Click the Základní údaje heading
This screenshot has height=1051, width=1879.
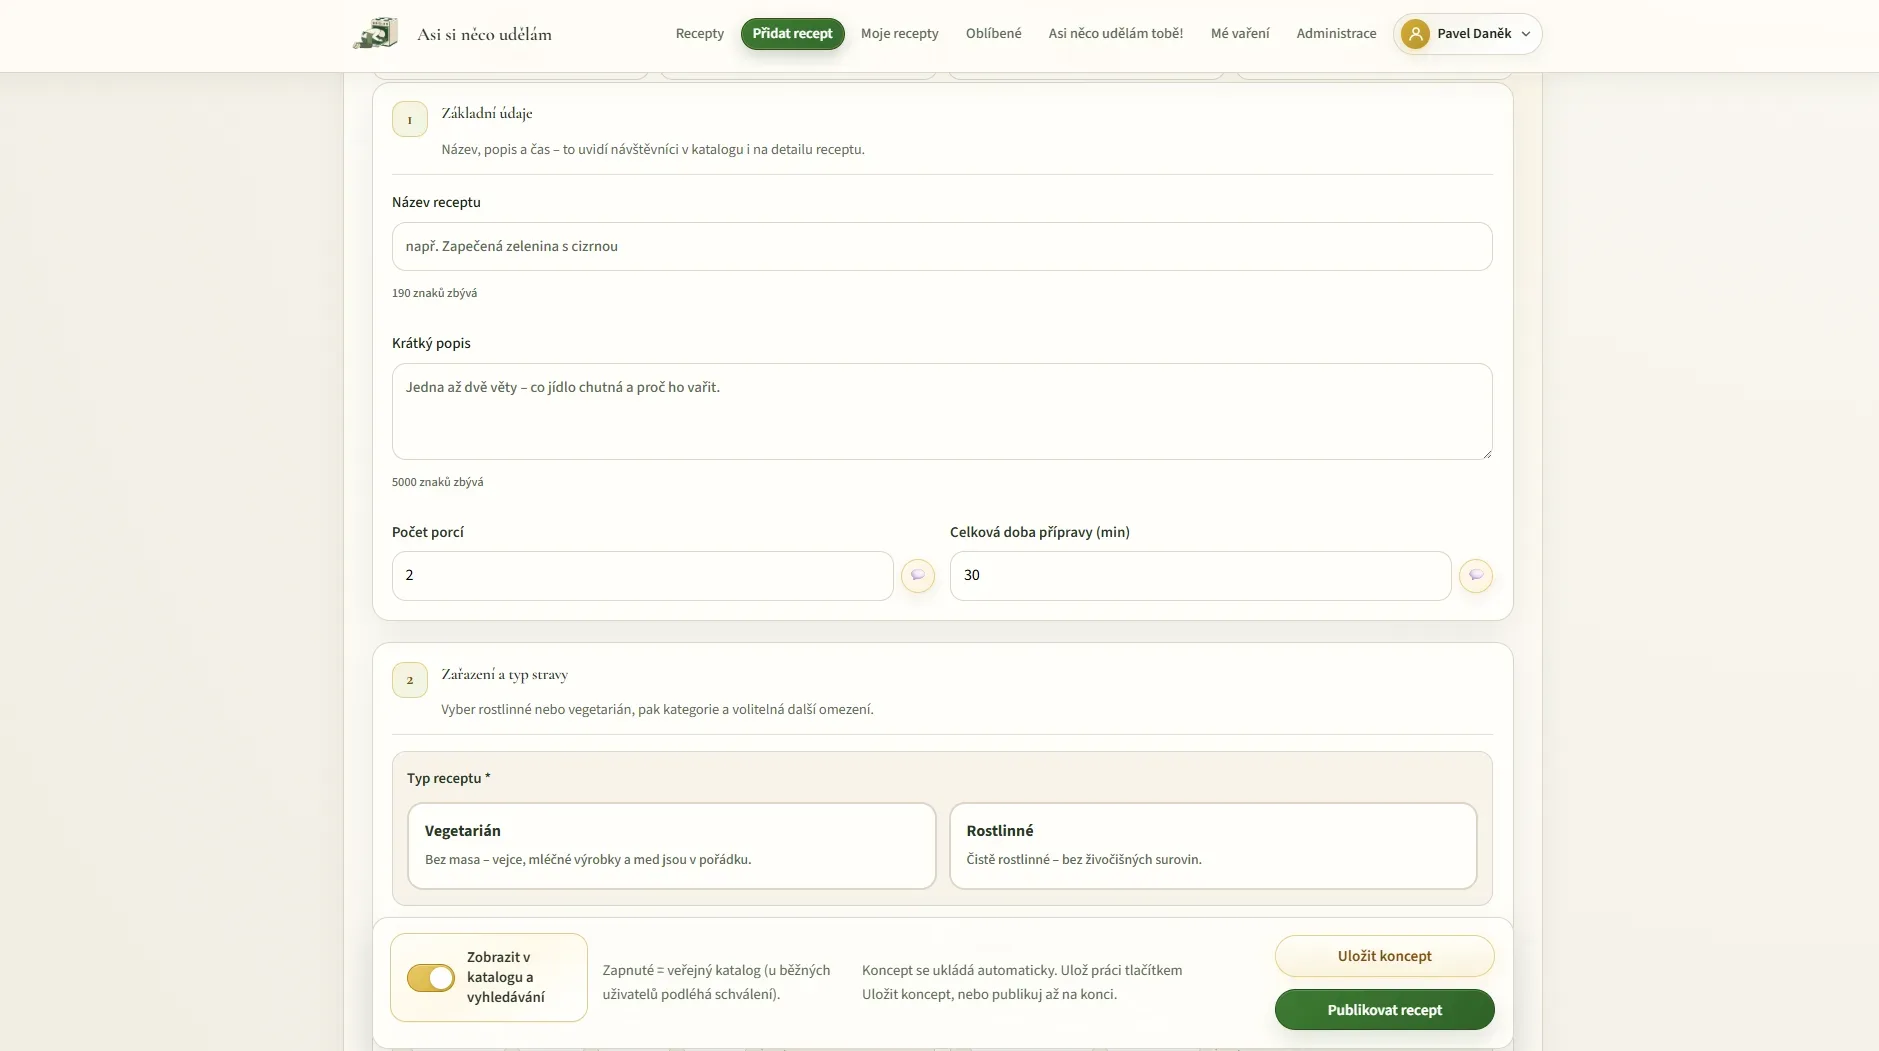pos(487,113)
